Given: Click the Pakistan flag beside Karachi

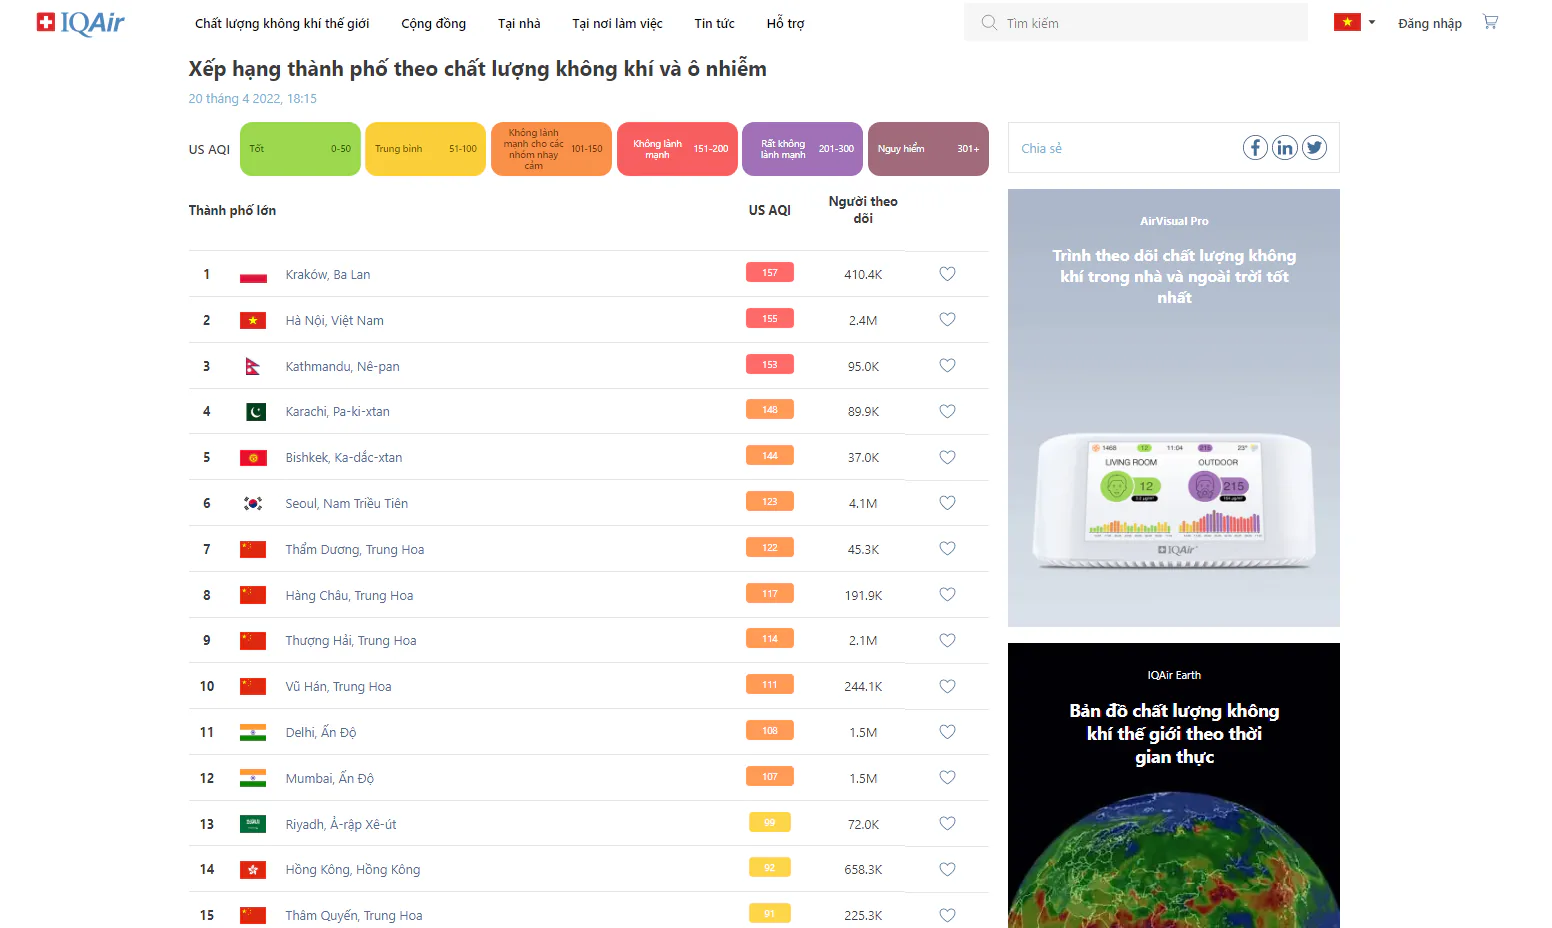Looking at the screenshot, I should tap(256, 411).
